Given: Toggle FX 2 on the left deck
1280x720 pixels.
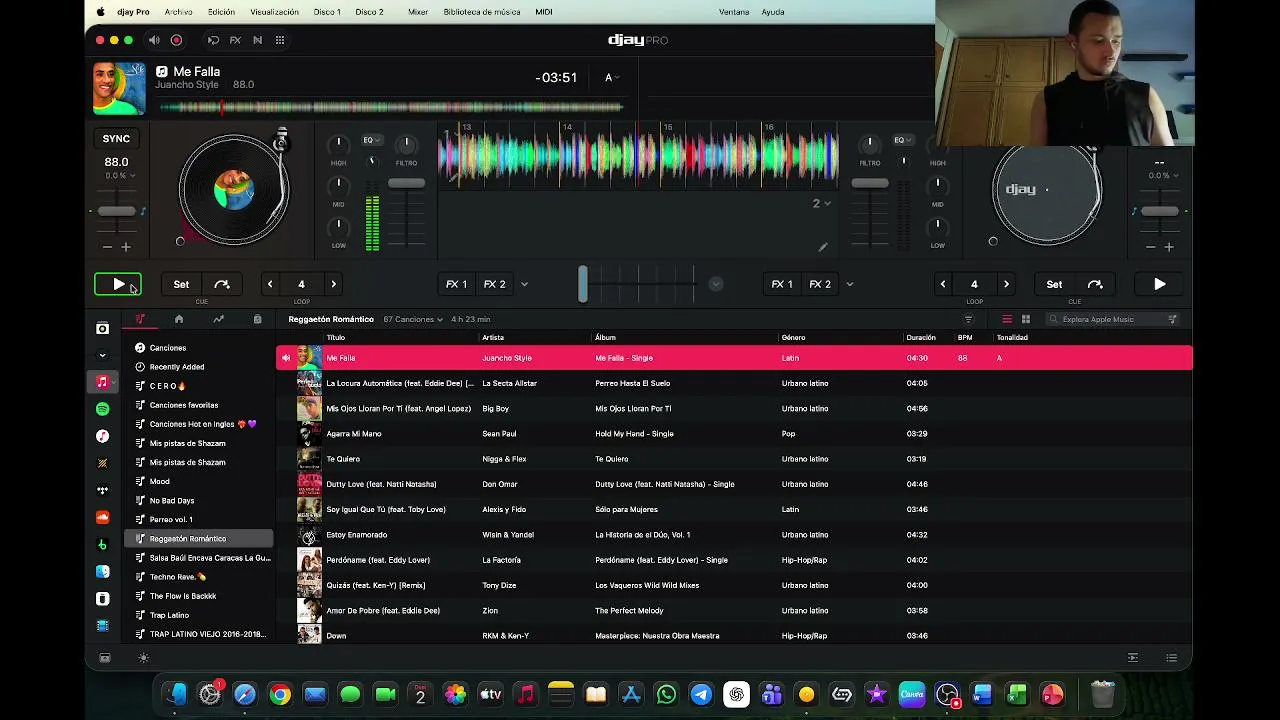Looking at the screenshot, I should tap(495, 284).
